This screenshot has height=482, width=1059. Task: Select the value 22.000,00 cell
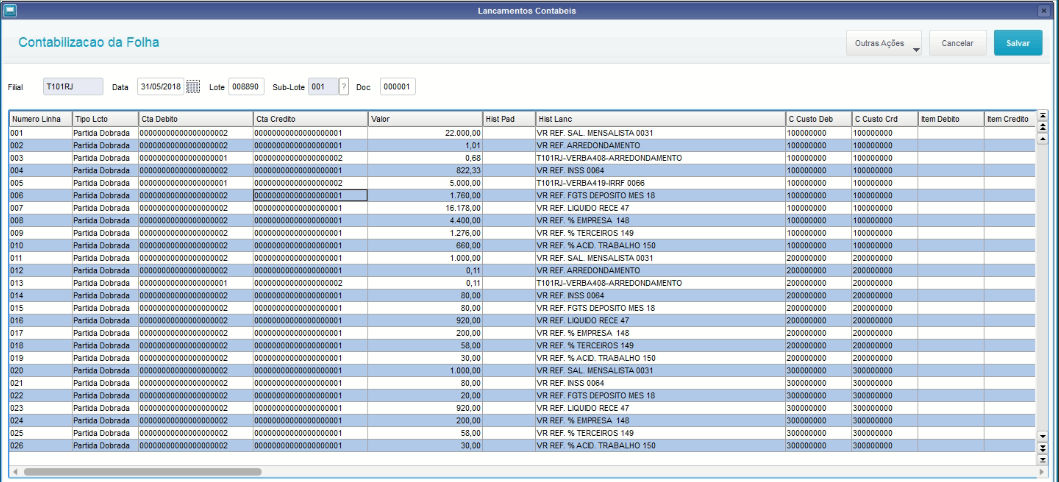pyautogui.click(x=425, y=133)
